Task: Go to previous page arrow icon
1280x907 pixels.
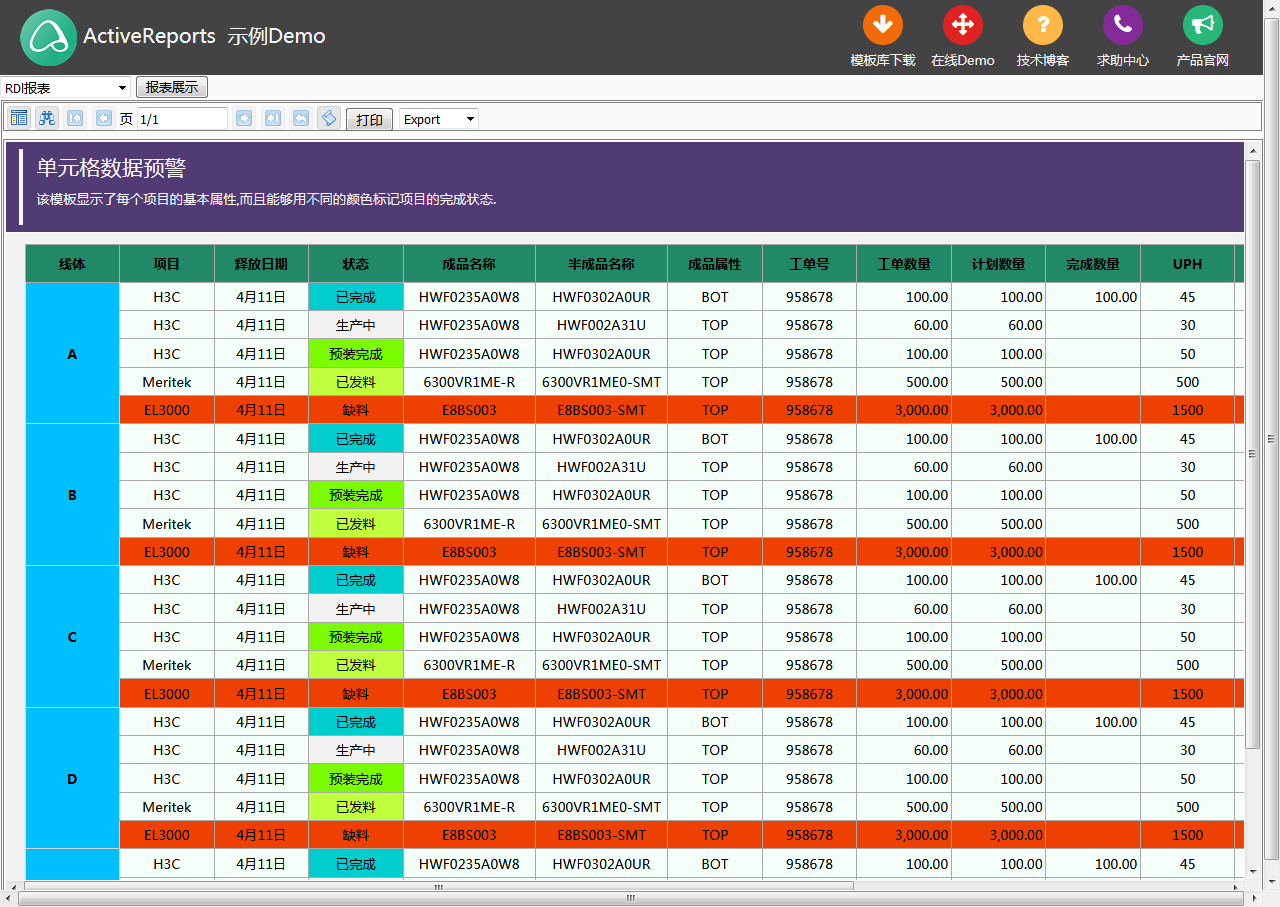Action: [103, 119]
